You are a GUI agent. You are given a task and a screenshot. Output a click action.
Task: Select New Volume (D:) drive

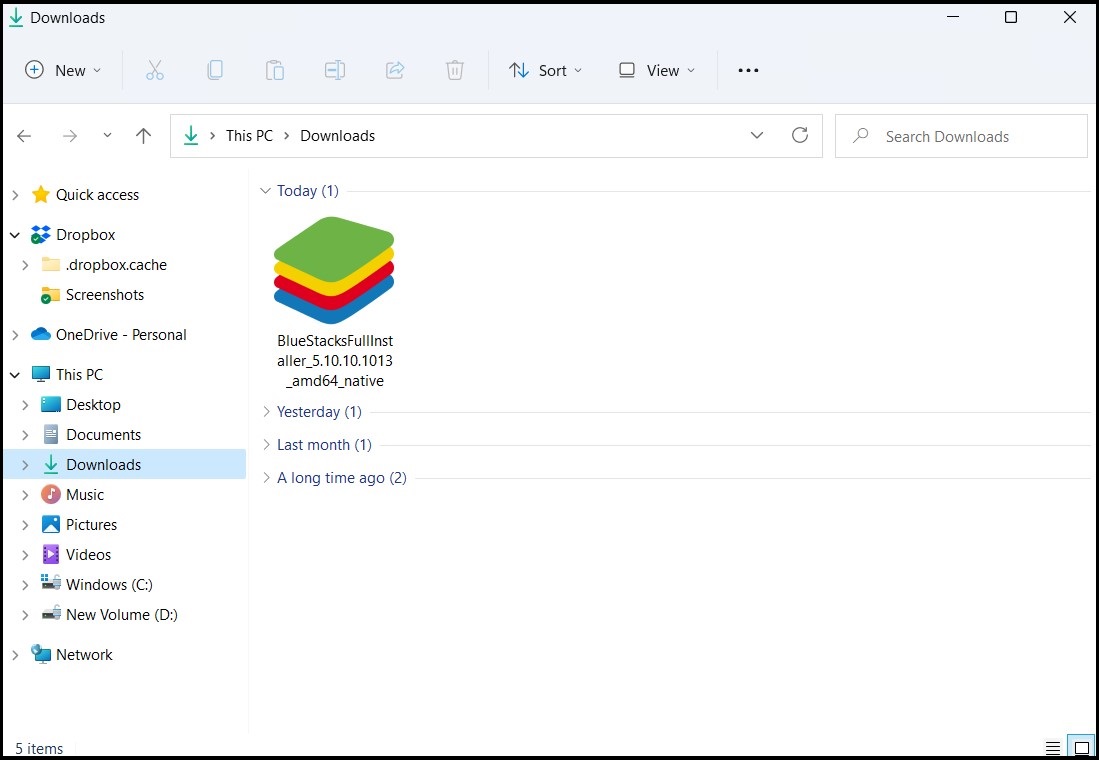click(x=121, y=614)
